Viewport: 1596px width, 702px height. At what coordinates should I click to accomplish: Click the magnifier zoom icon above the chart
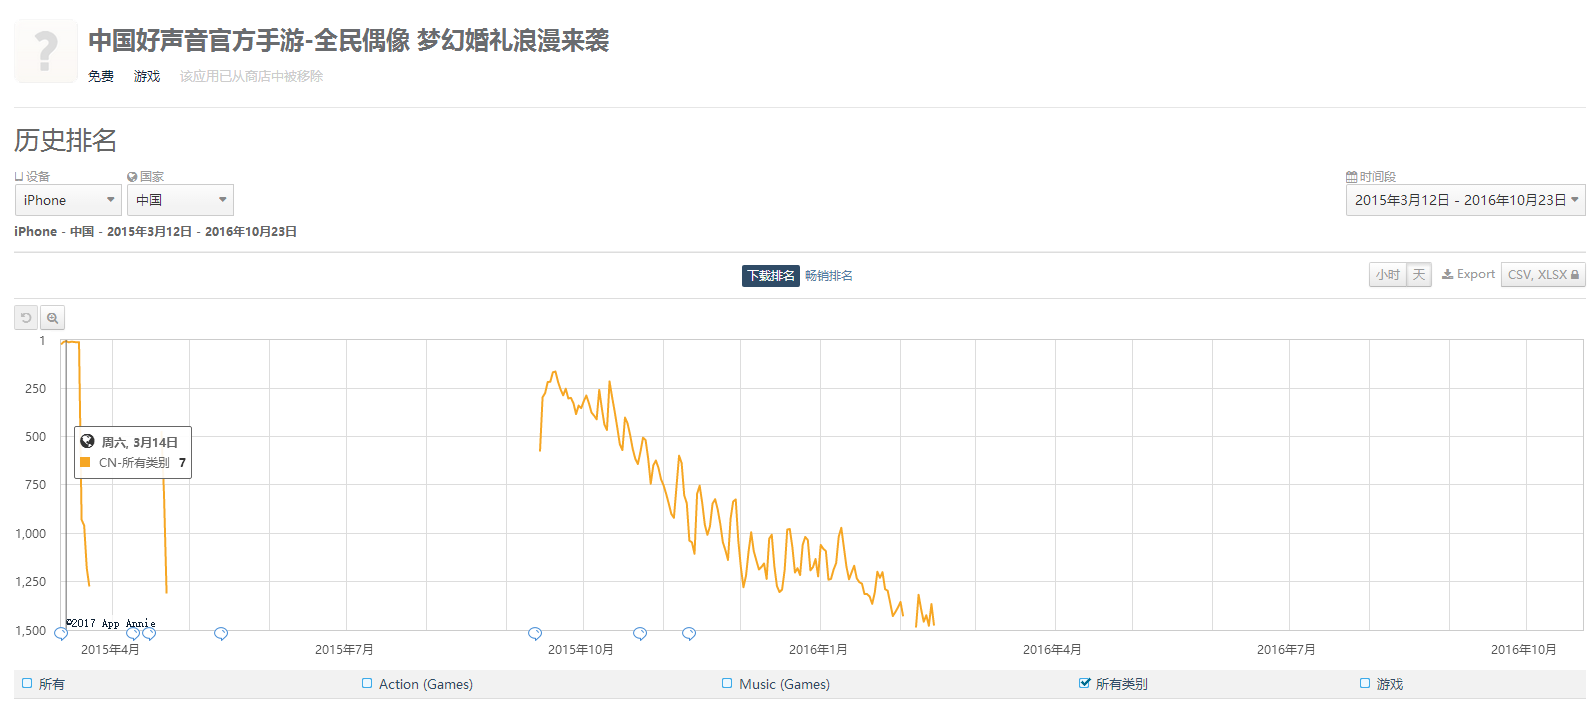(52, 318)
